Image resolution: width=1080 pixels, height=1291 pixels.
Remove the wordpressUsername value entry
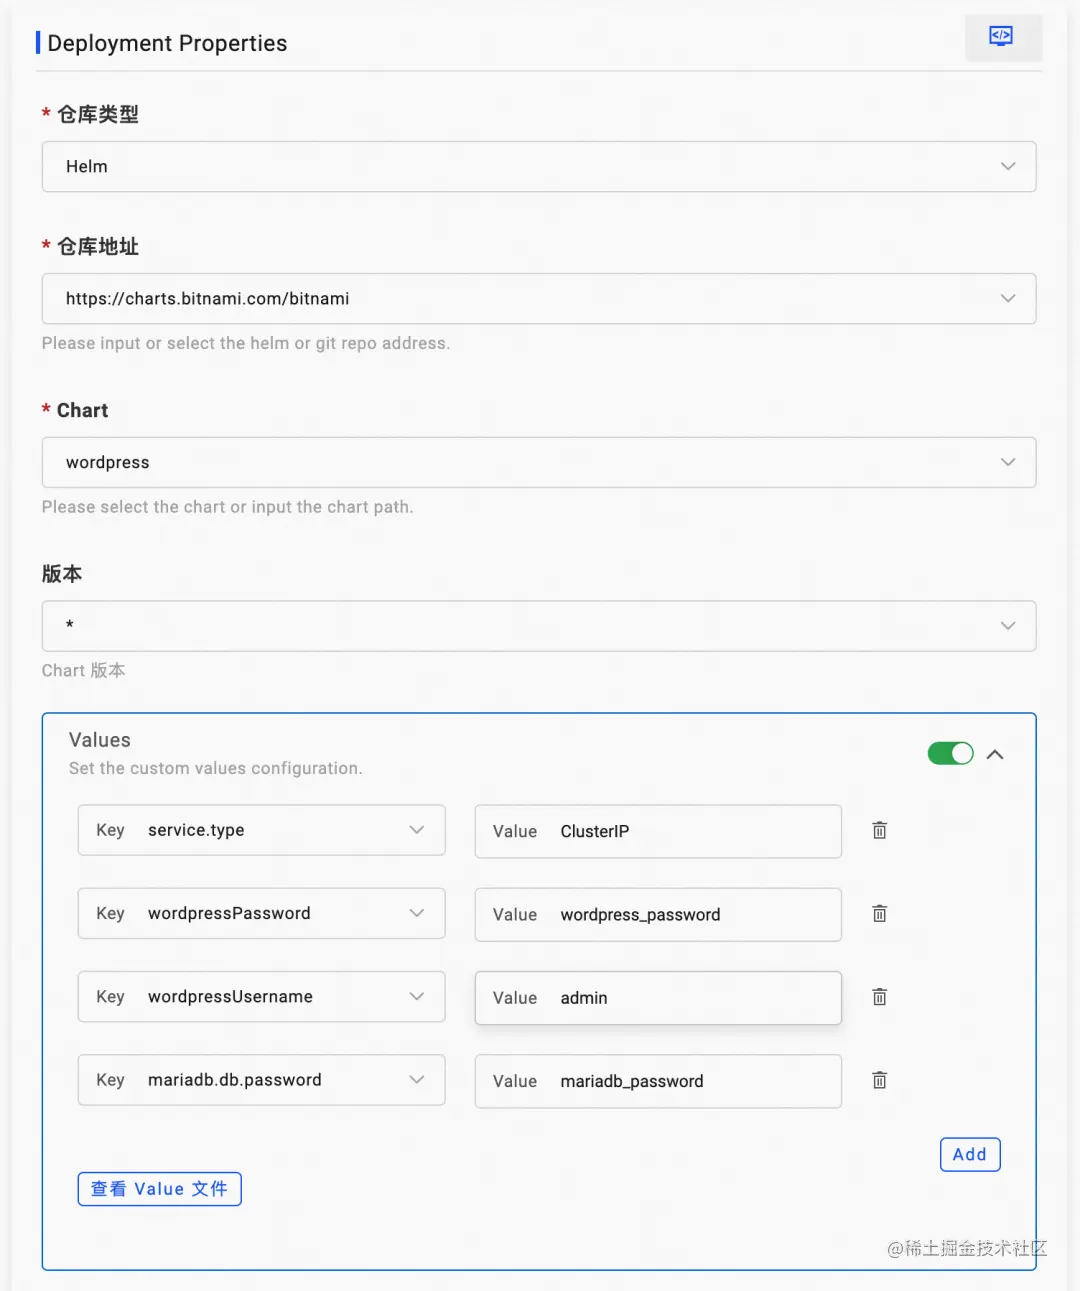[879, 996]
